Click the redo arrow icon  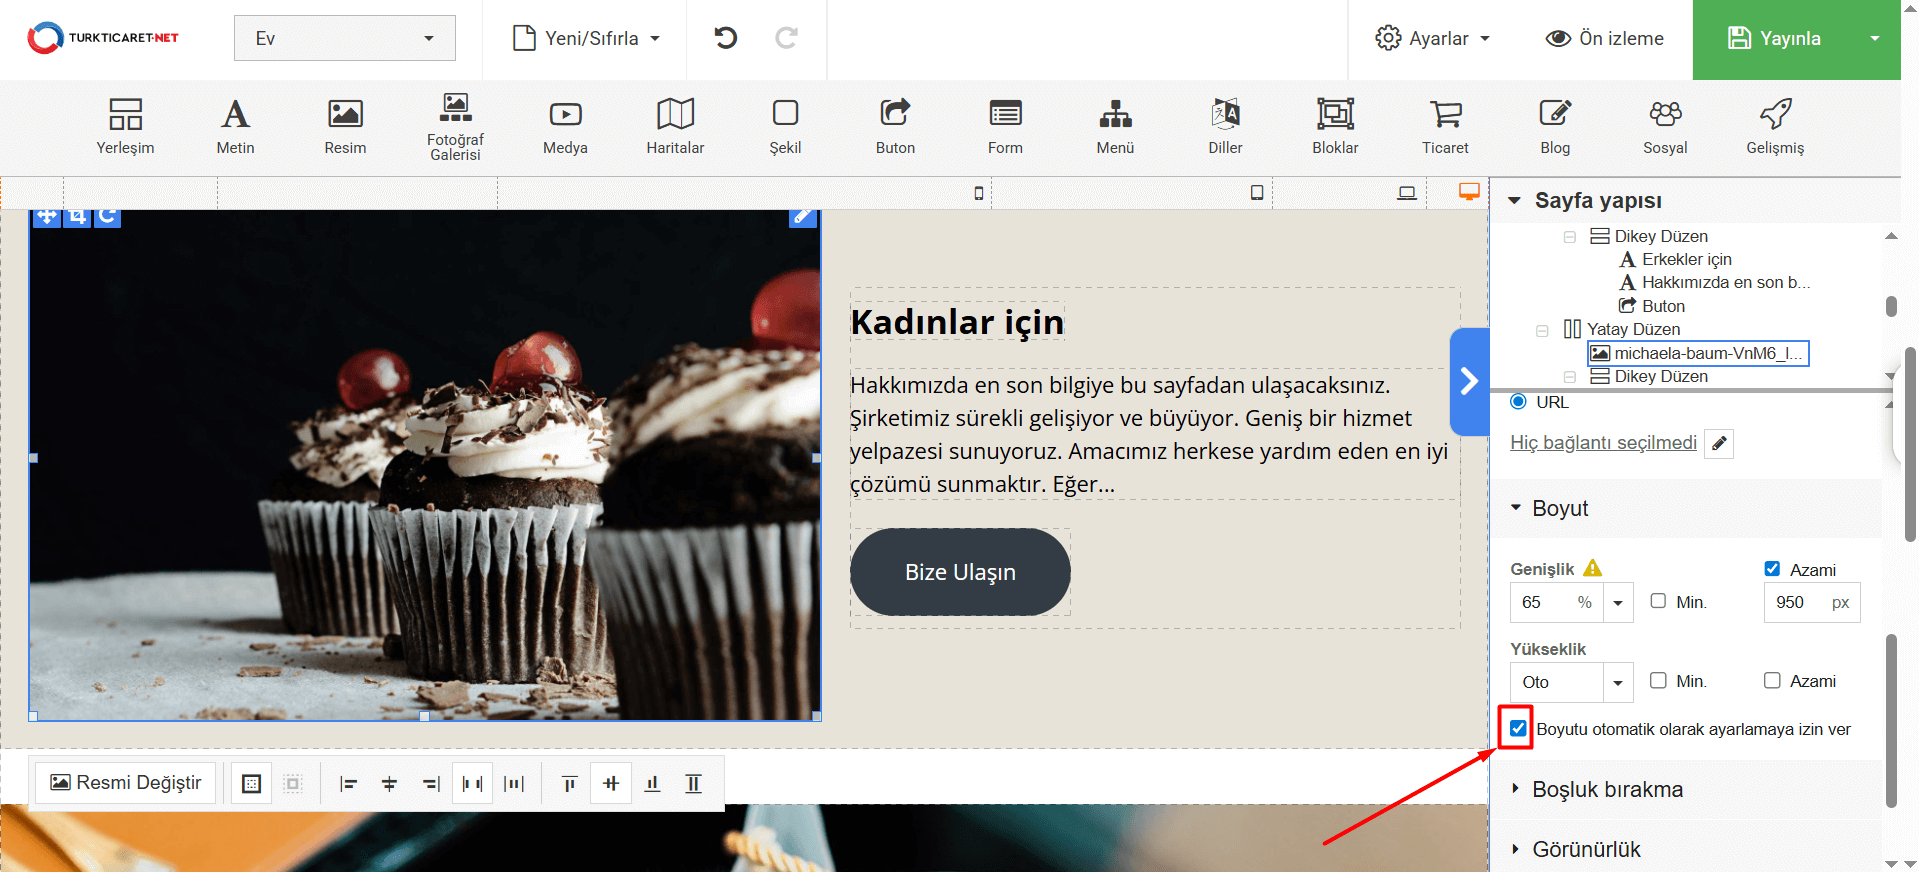pos(787,38)
